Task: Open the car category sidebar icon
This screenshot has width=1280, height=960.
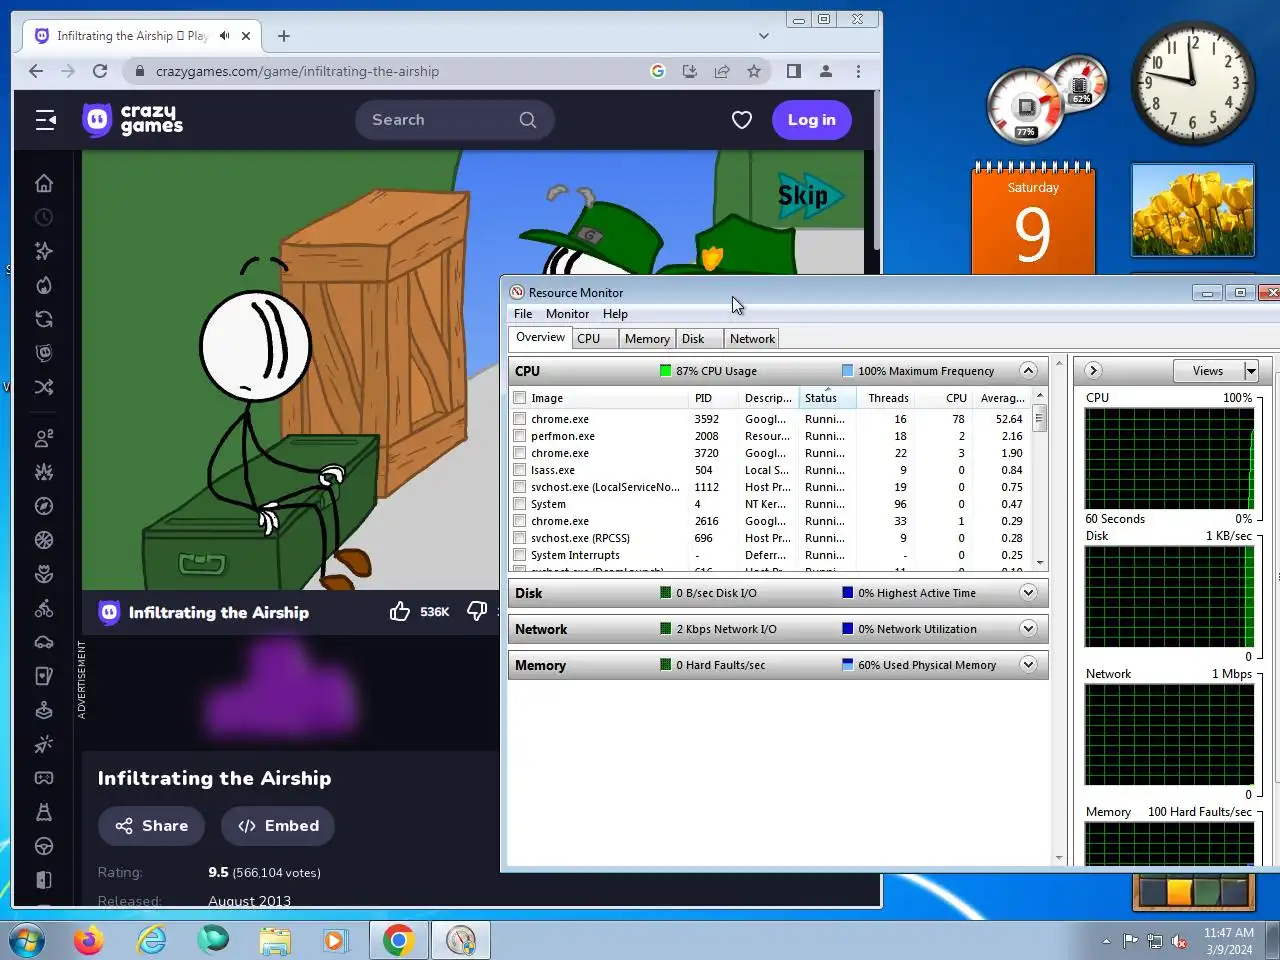Action: pos(44,642)
